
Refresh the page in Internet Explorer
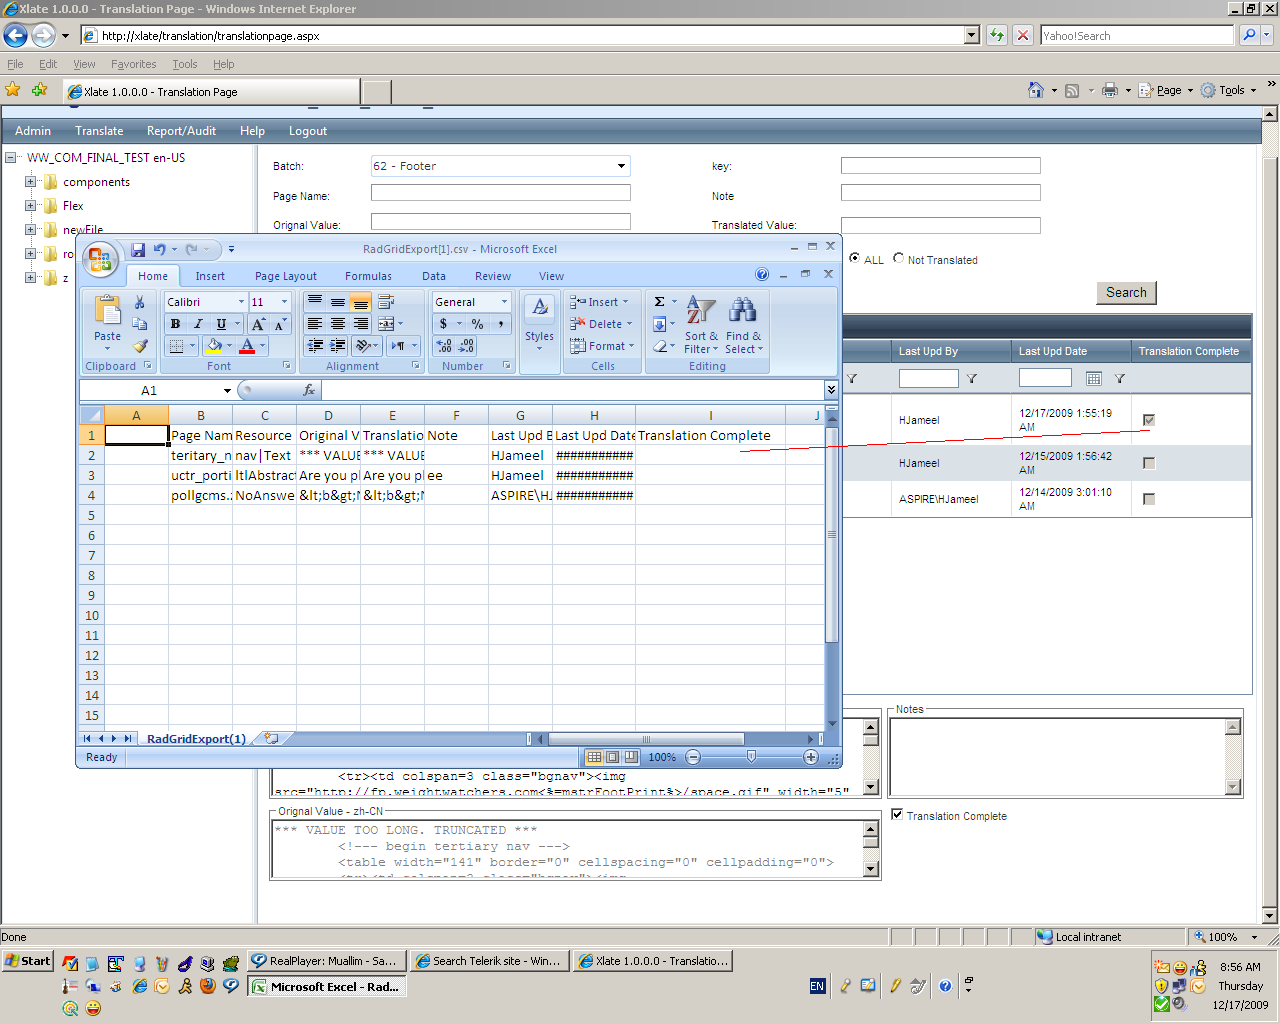coord(997,35)
